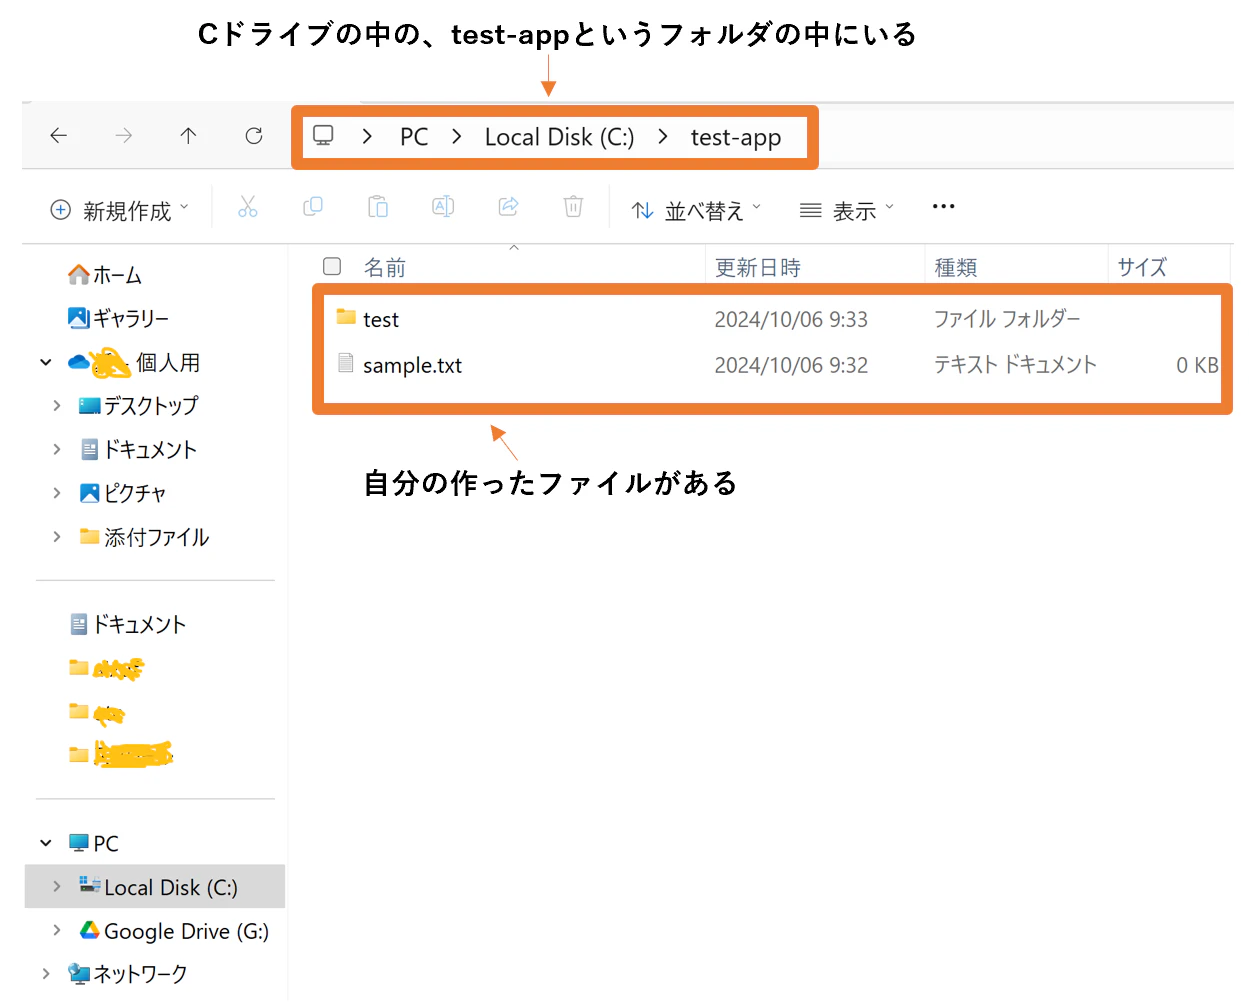
Task: Expand the Google Drive (G:) node
Action: (x=57, y=931)
